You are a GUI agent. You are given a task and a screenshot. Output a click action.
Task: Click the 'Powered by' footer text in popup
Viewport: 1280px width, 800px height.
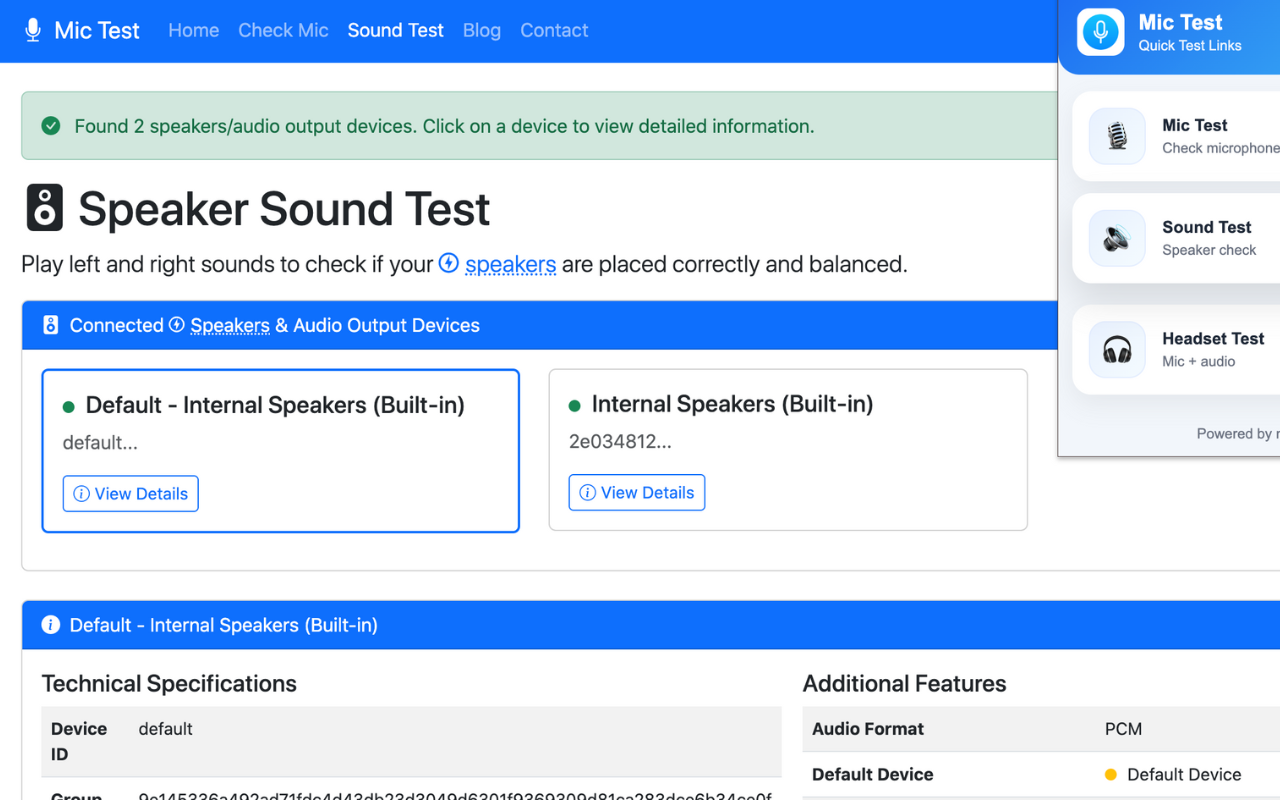[x=1236, y=434]
